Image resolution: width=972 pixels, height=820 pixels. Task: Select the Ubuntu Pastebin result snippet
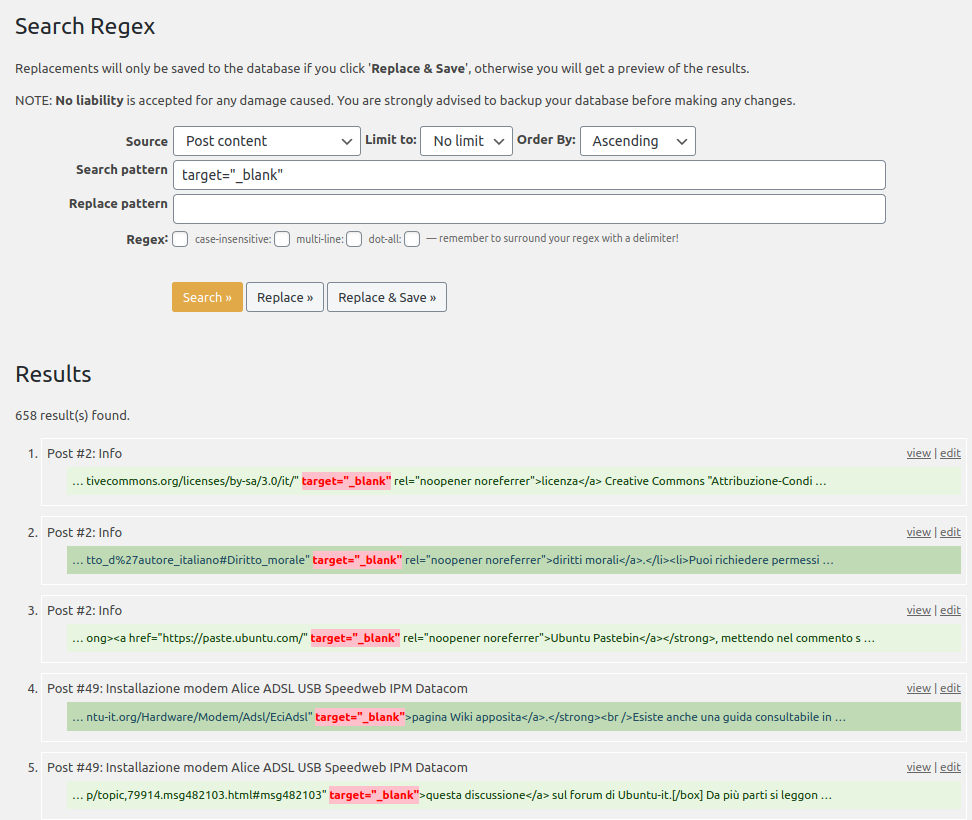point(514,638)
